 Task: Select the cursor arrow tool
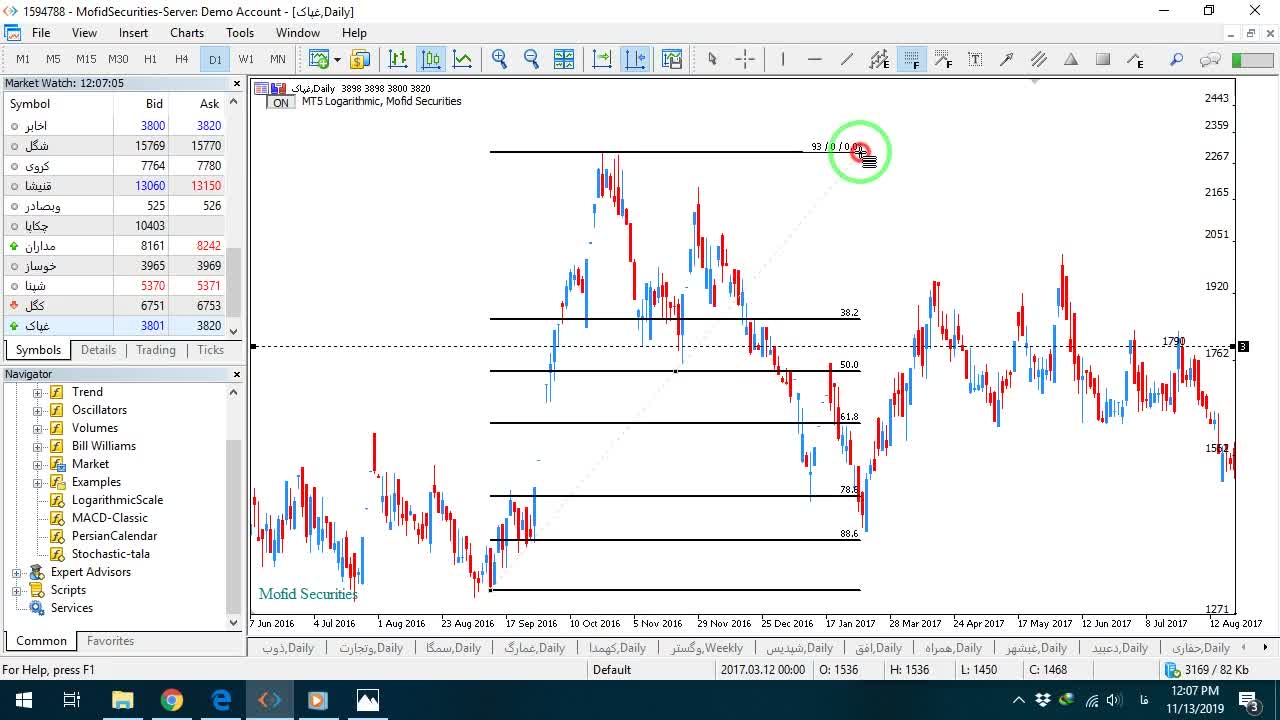coord(712,59)
